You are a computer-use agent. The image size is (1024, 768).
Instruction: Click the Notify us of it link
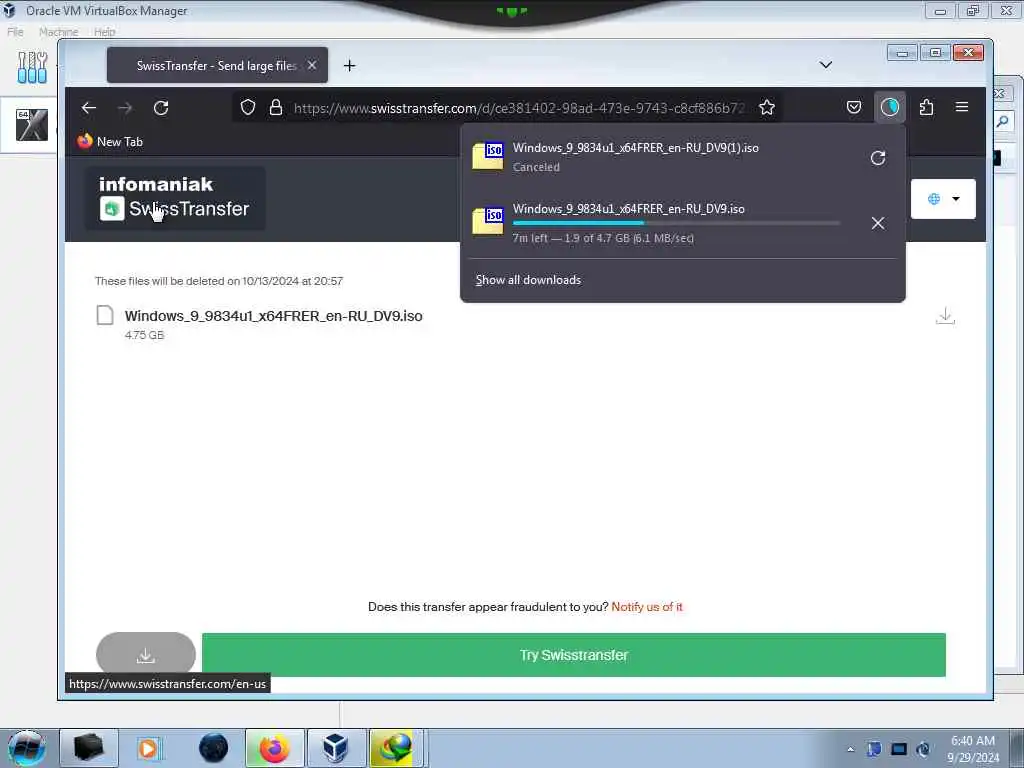[647, 607]
